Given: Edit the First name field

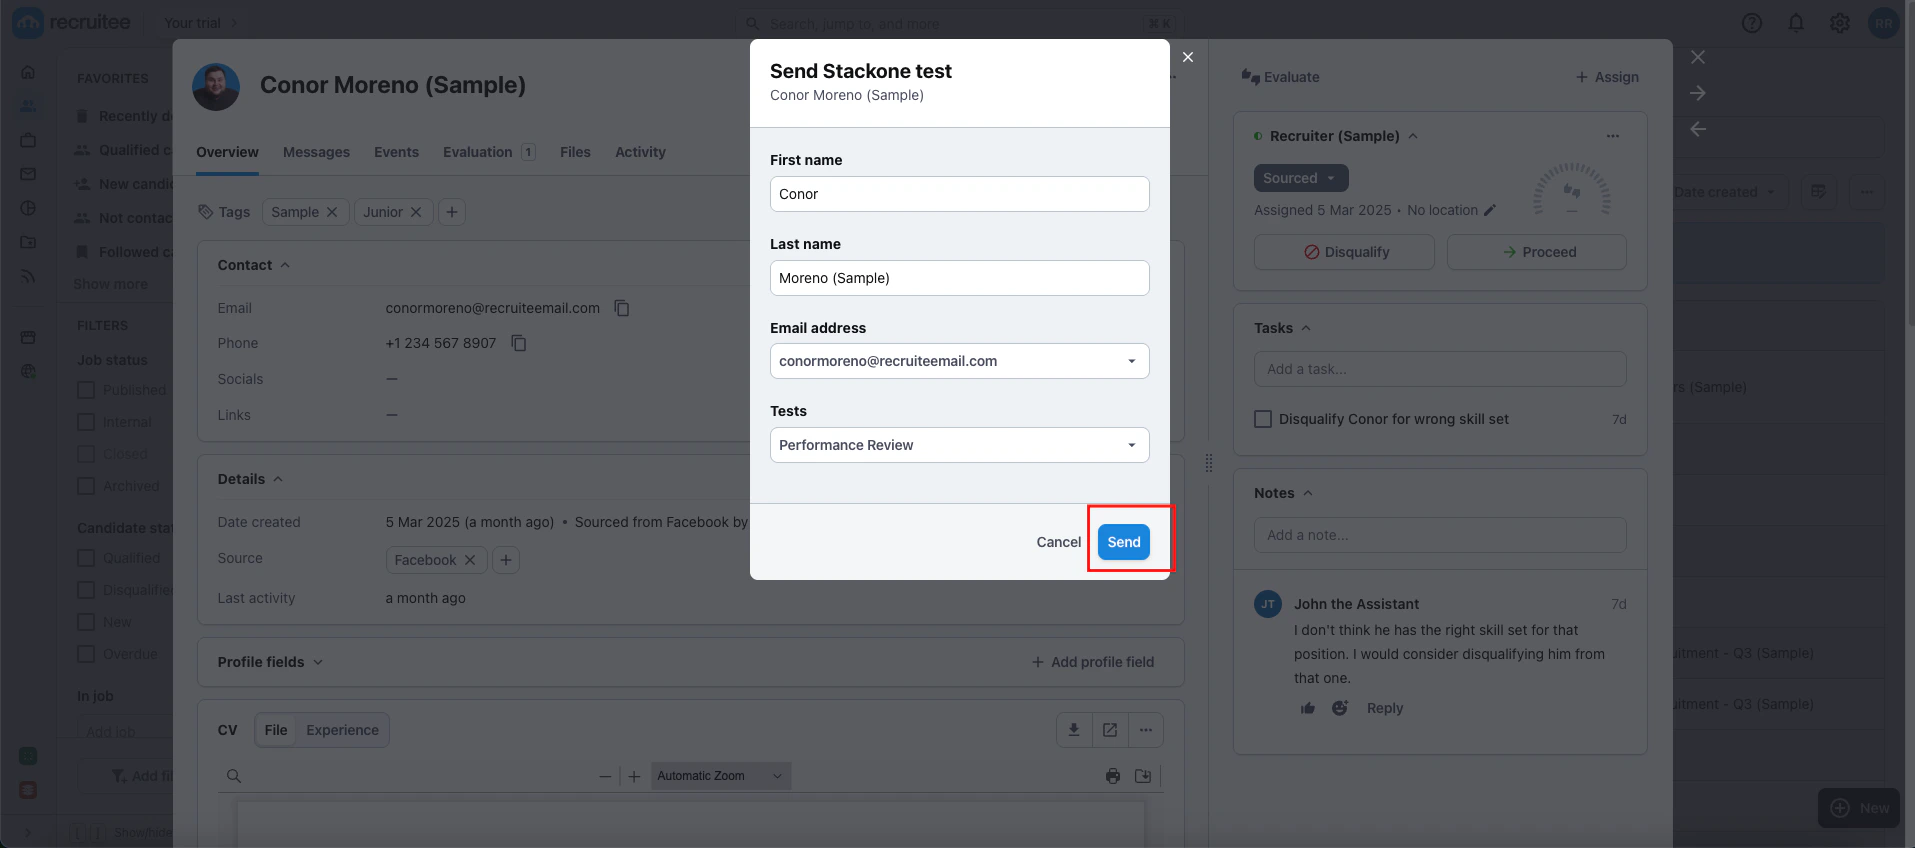Looking at the screenshot, I should (959, 194).
